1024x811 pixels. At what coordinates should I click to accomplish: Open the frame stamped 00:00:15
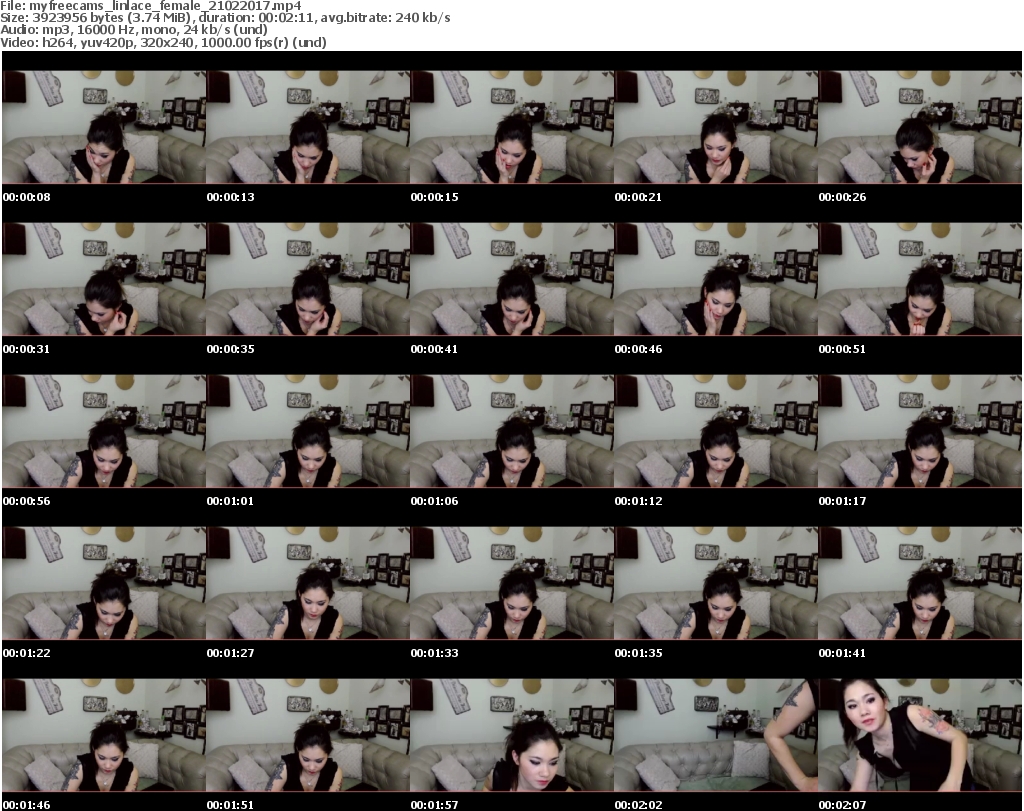(x=511, y=127)
